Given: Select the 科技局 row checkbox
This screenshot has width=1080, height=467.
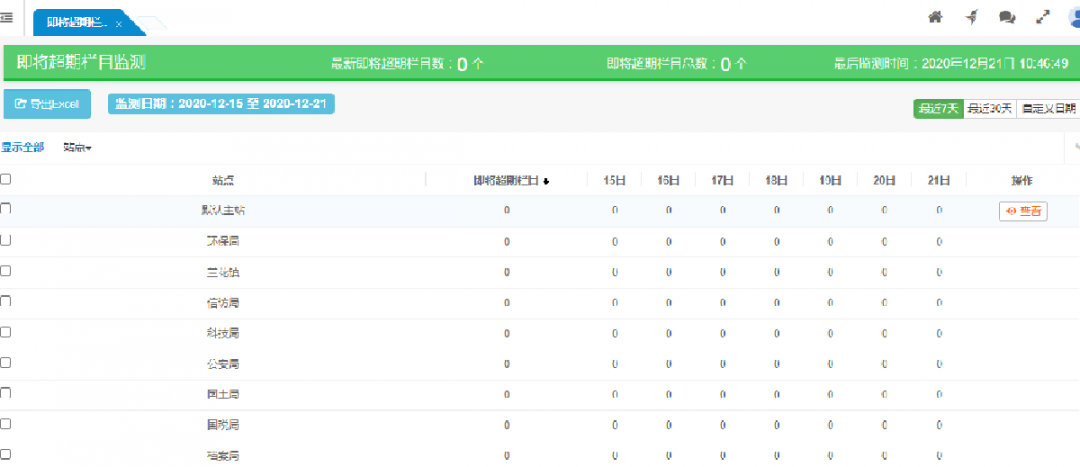Looking at the screenshot, I should click(x=6, y=331).
